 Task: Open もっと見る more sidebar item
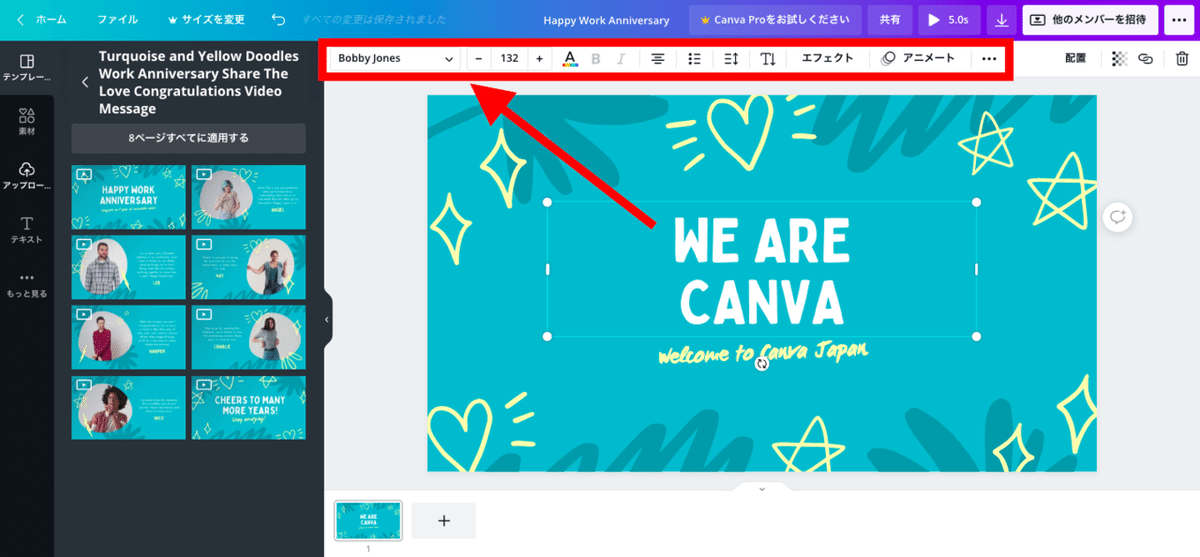coord(27,285)
